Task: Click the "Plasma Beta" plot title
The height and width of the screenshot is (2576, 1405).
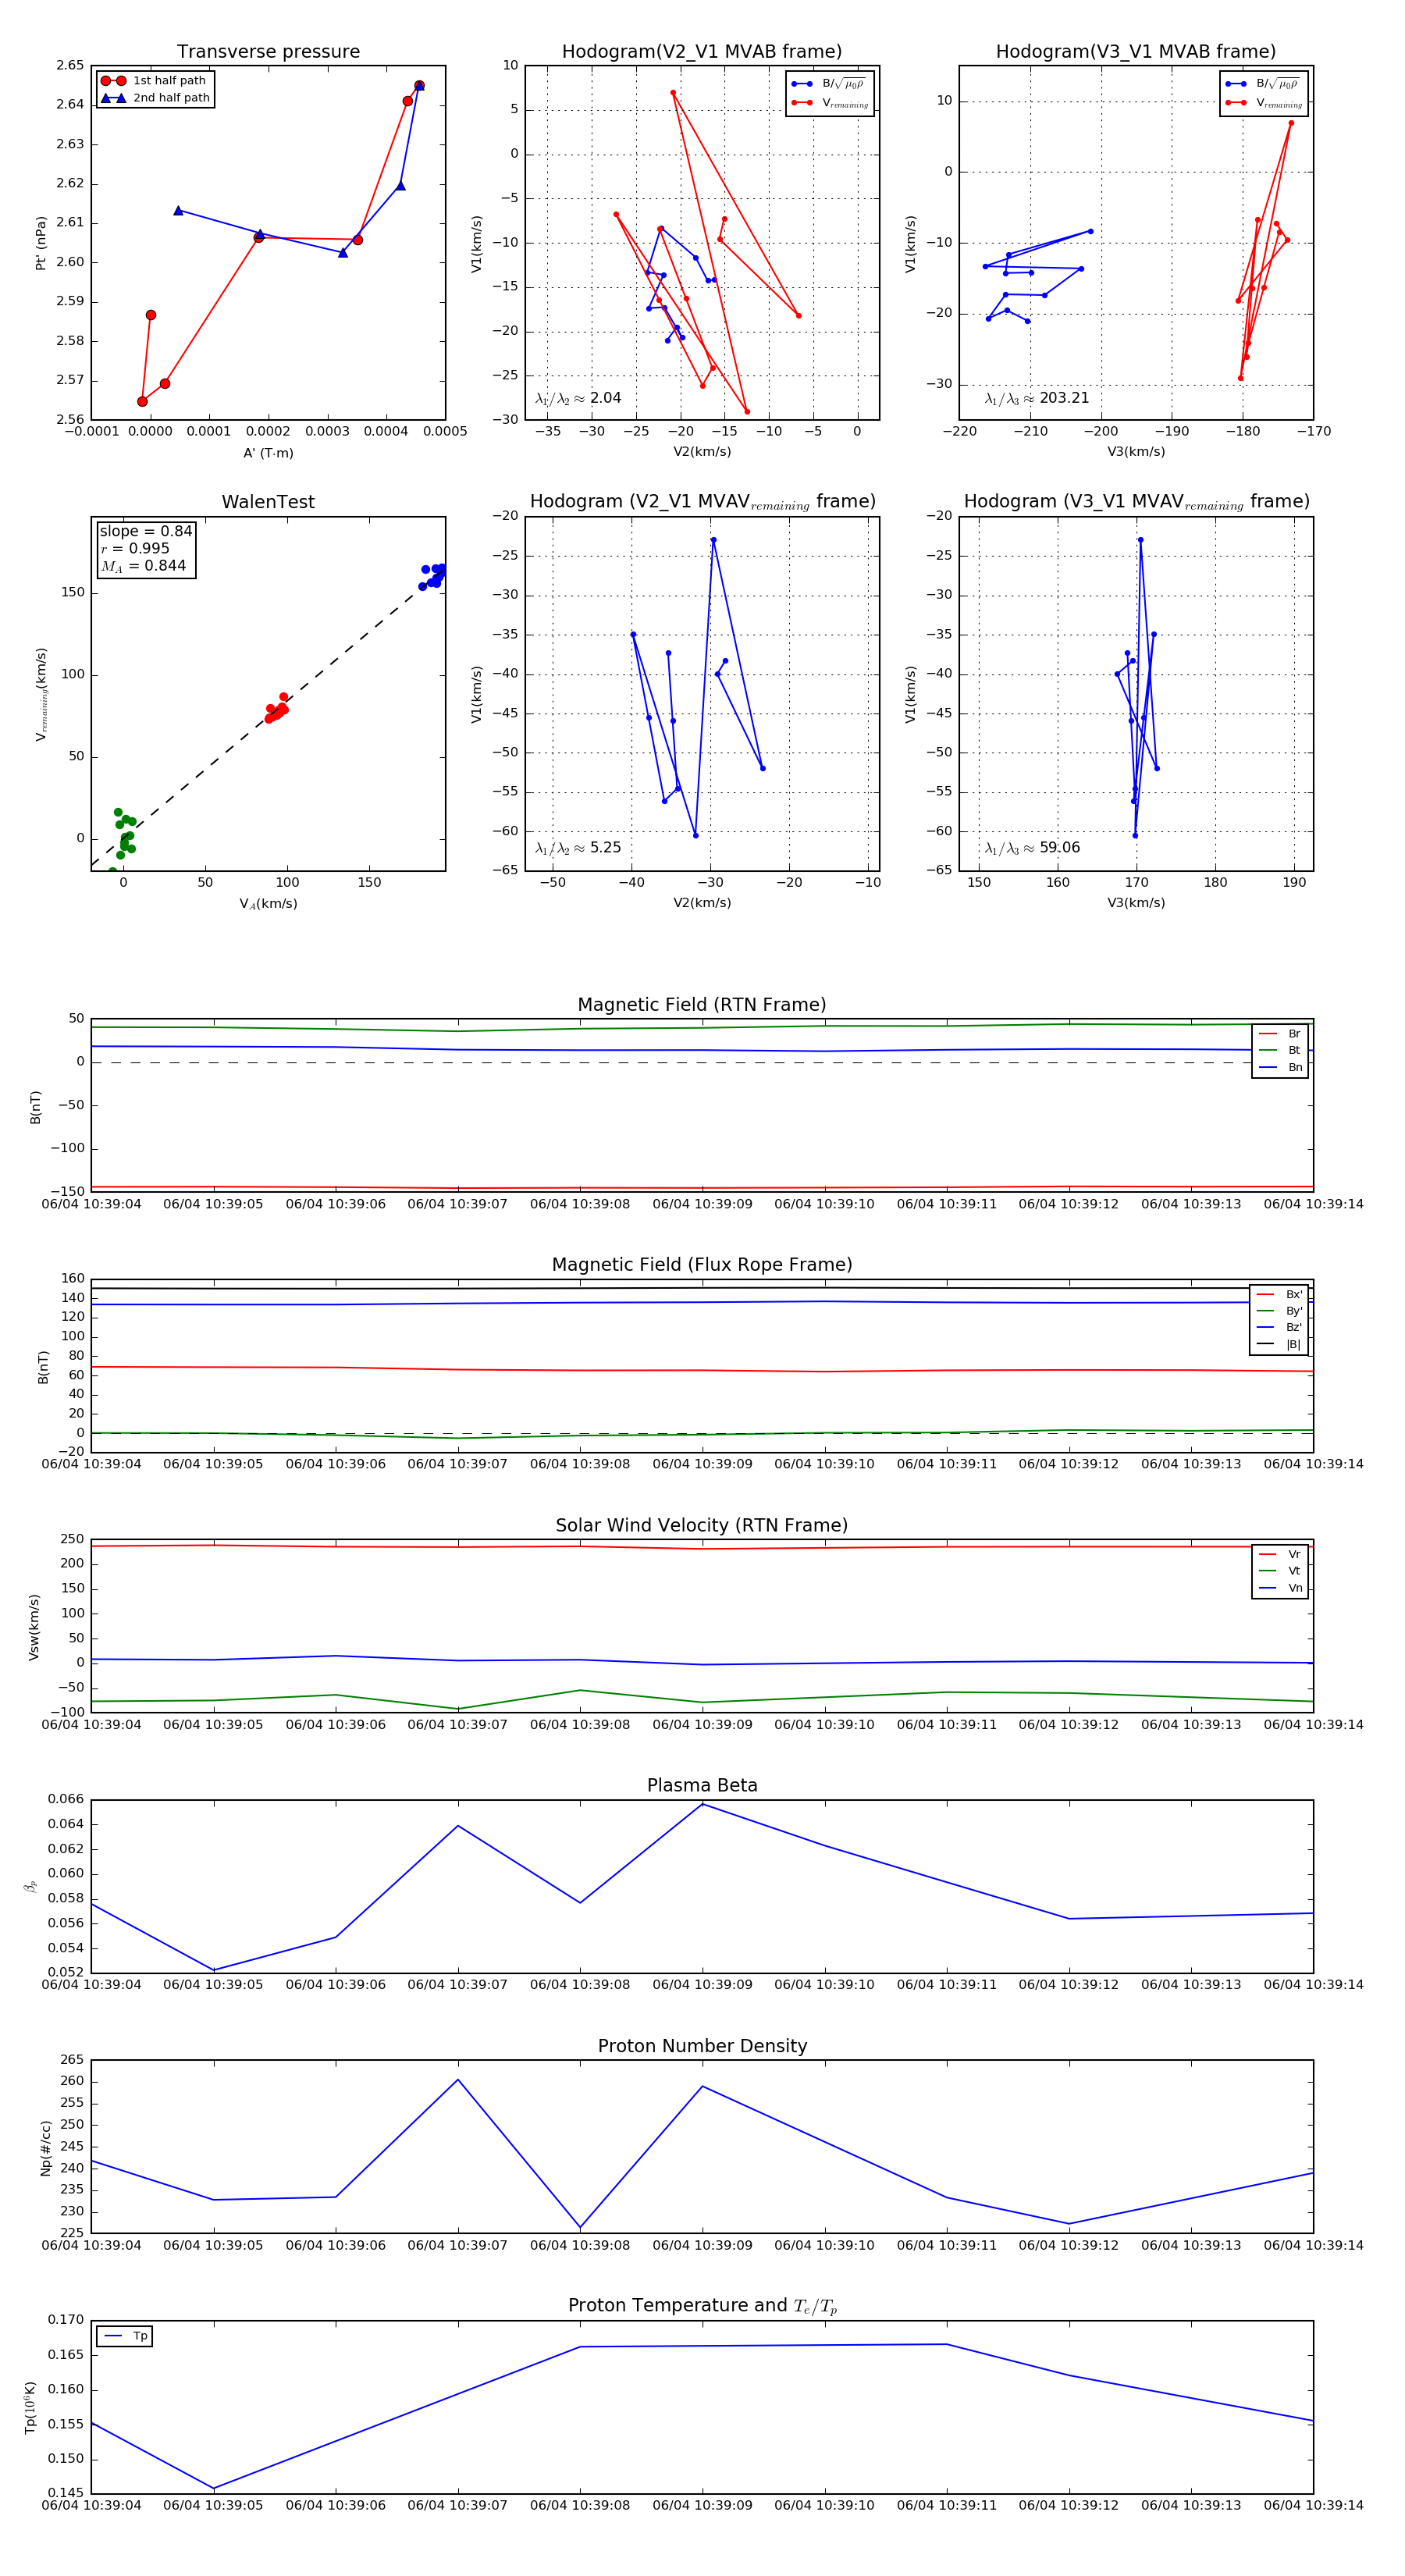Action: 702,1785
